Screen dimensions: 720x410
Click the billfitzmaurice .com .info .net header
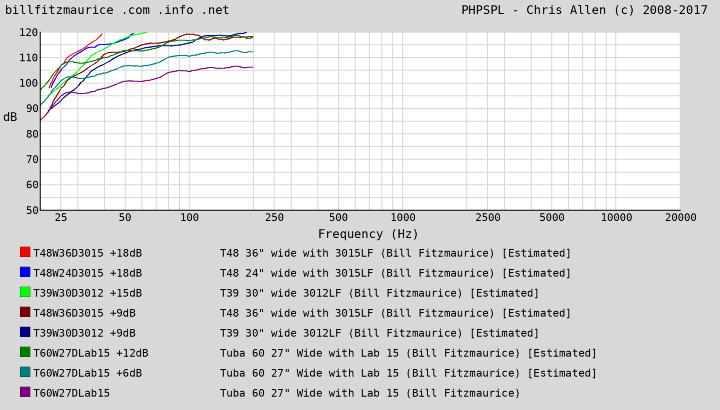tap(117, 10)
